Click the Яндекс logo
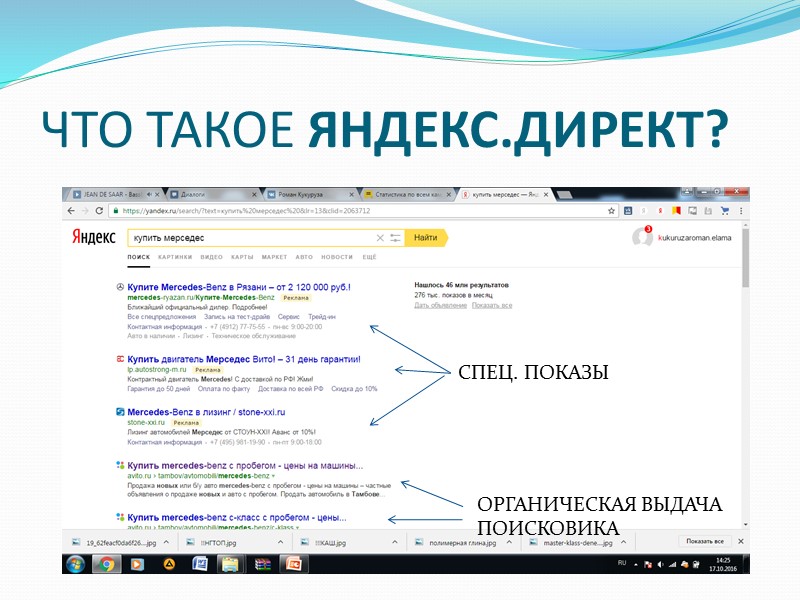This screenshot has height=600, width=800. tap(93, 237)
